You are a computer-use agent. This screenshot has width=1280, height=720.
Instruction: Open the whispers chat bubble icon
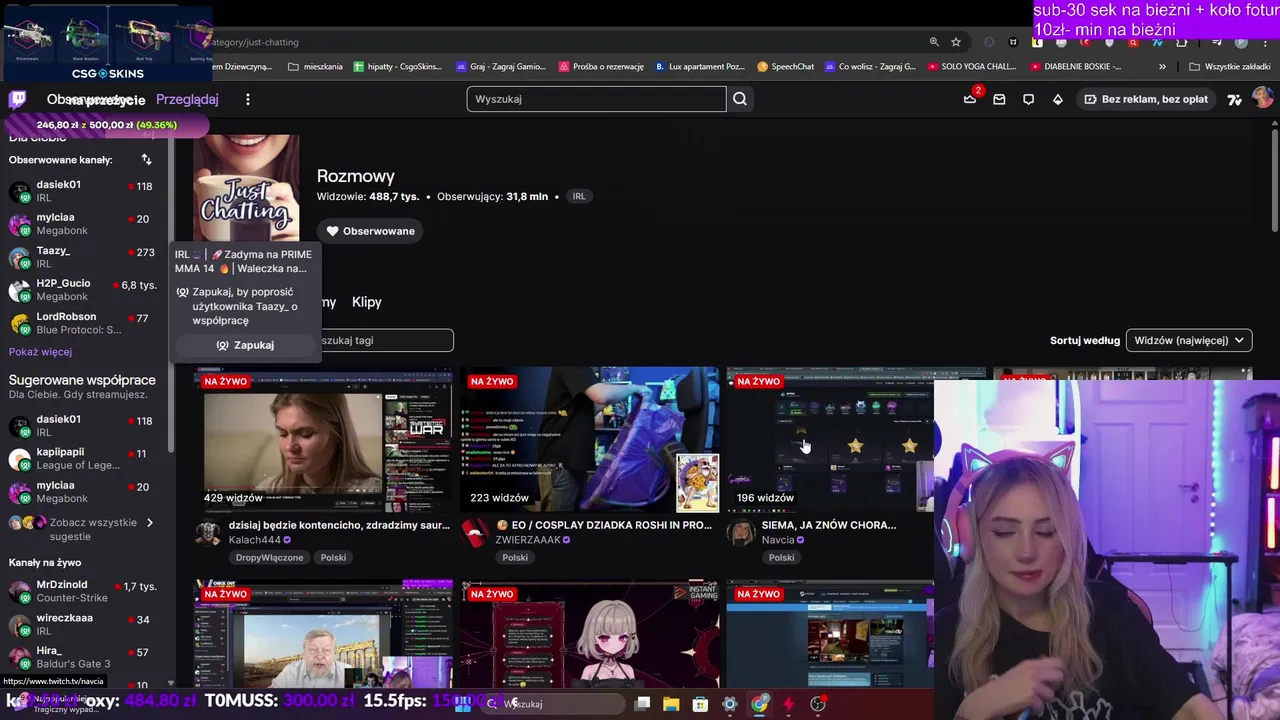pos(1028,99)
